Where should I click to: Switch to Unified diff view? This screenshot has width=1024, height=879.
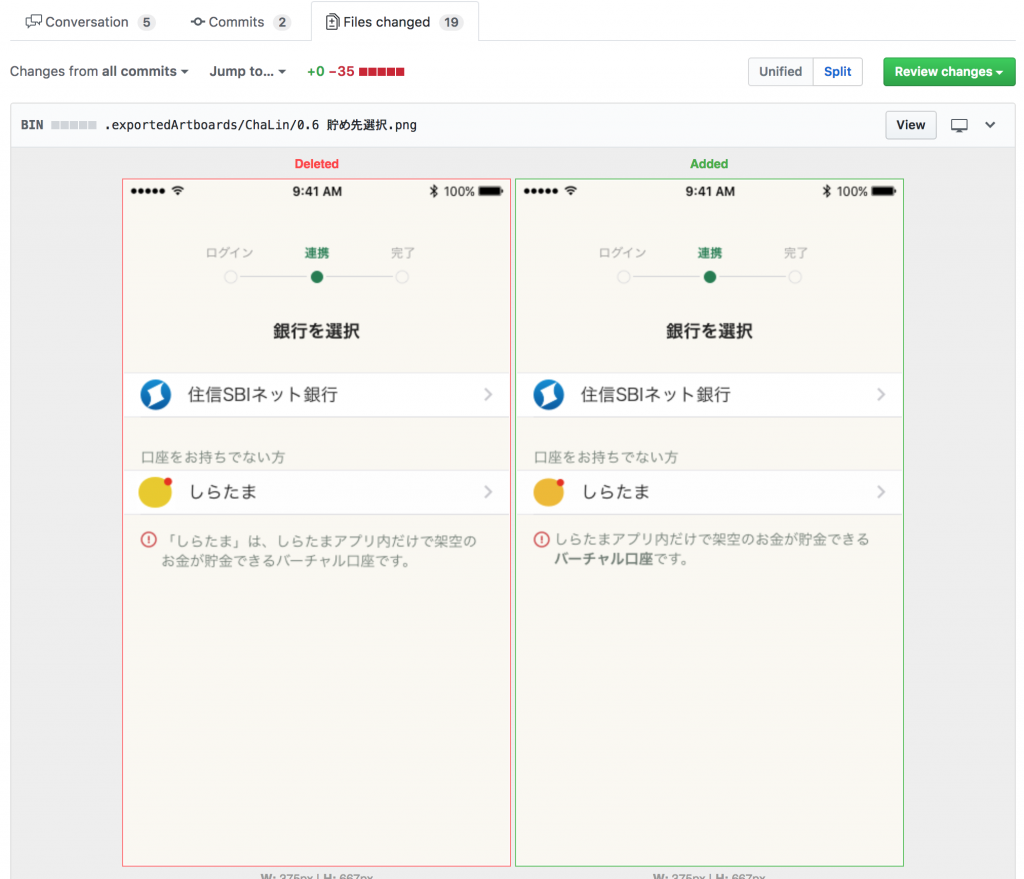(x=780, y=72)
